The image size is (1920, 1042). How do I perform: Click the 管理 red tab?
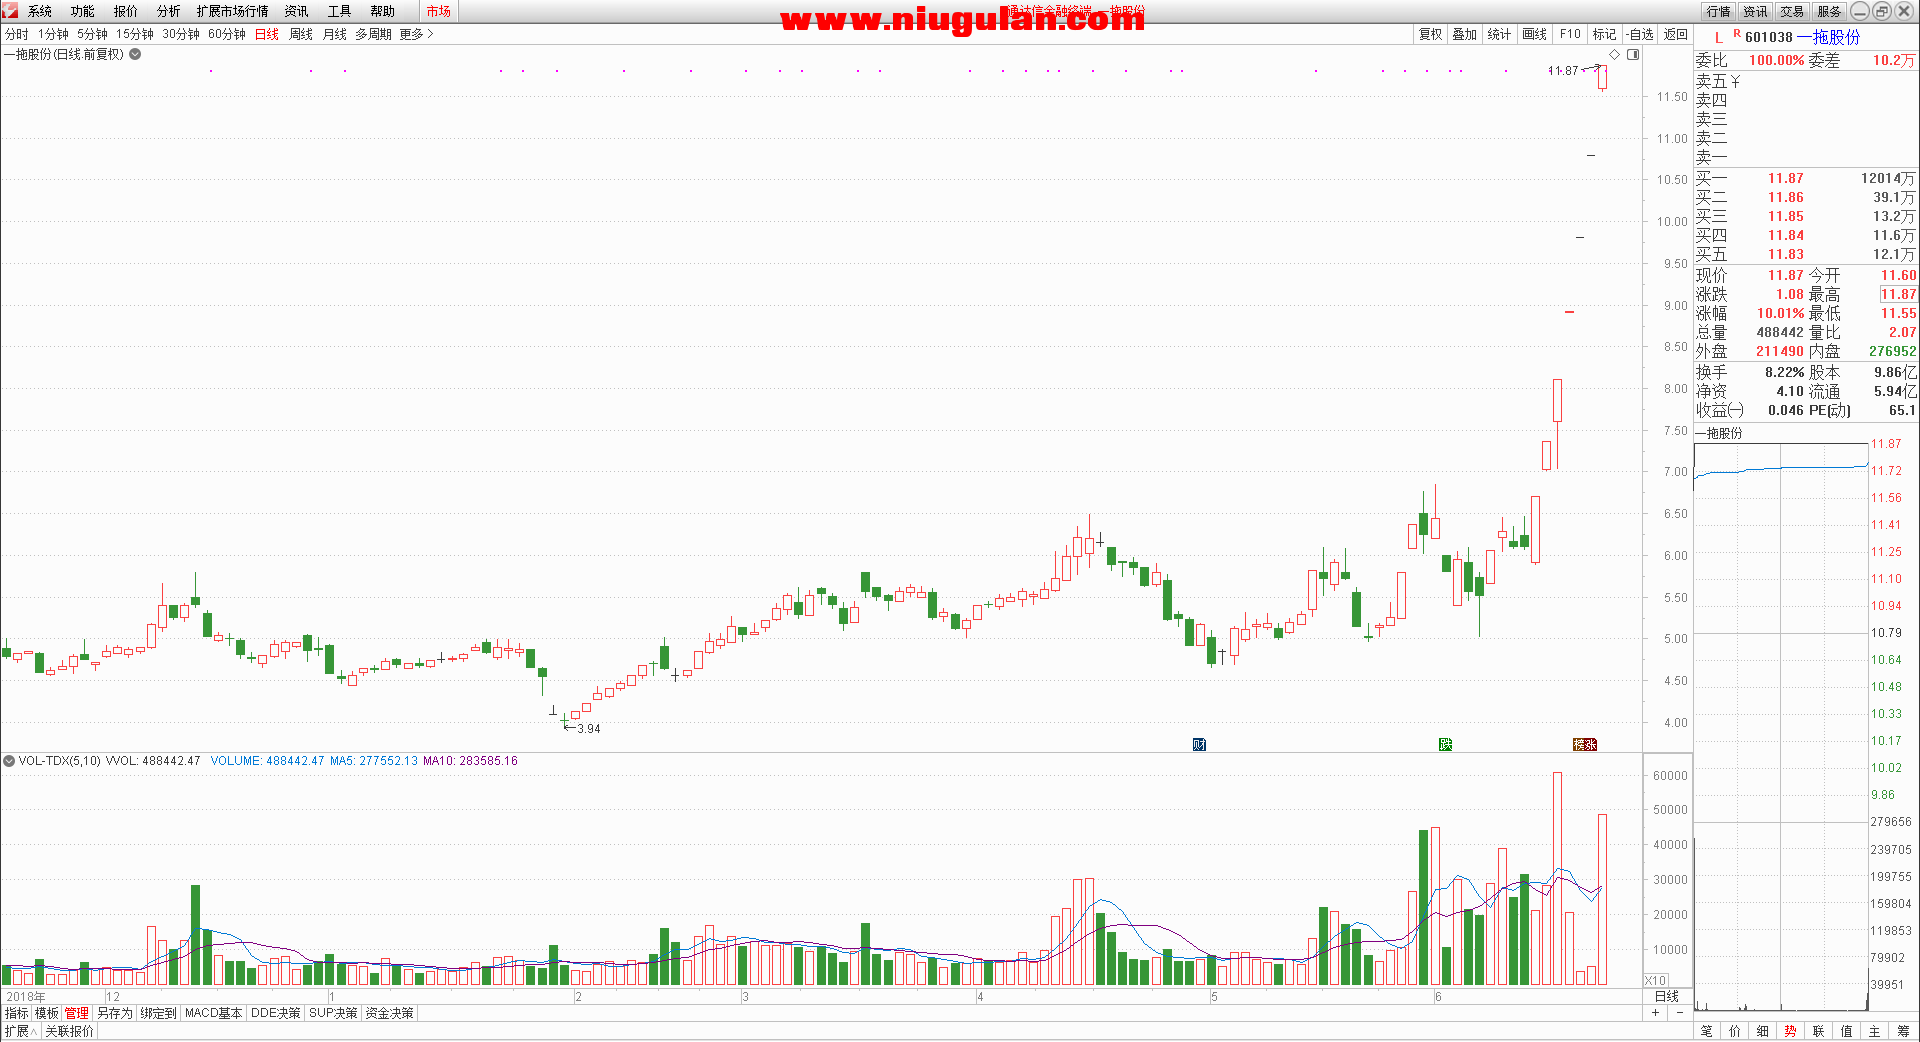(x=77, y=1013)
